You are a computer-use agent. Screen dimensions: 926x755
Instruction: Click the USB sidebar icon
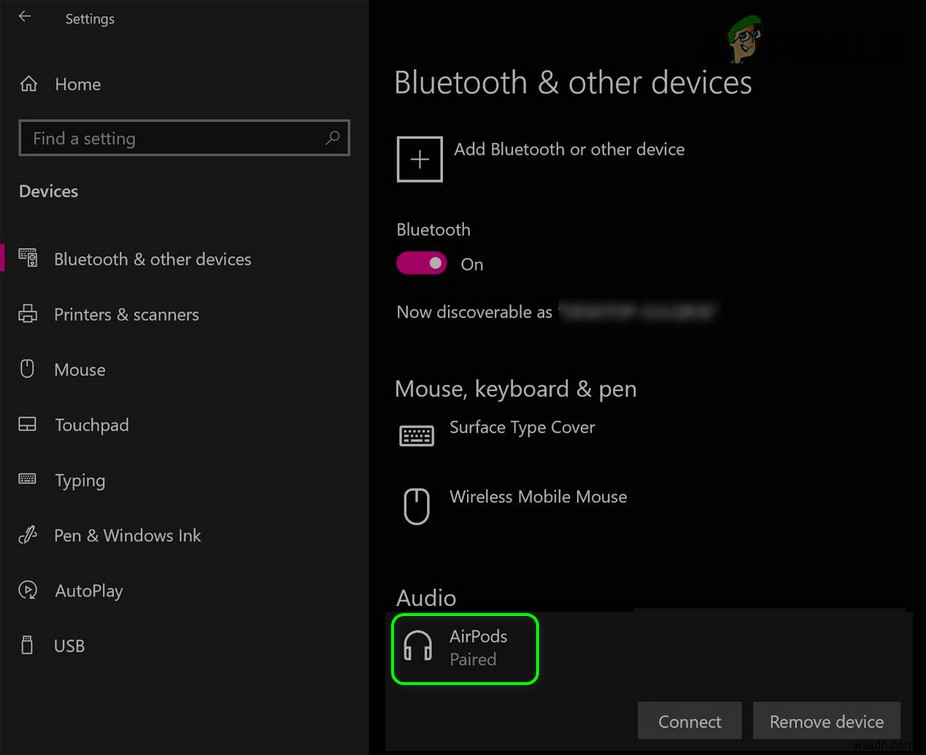[x=27, y=645]
